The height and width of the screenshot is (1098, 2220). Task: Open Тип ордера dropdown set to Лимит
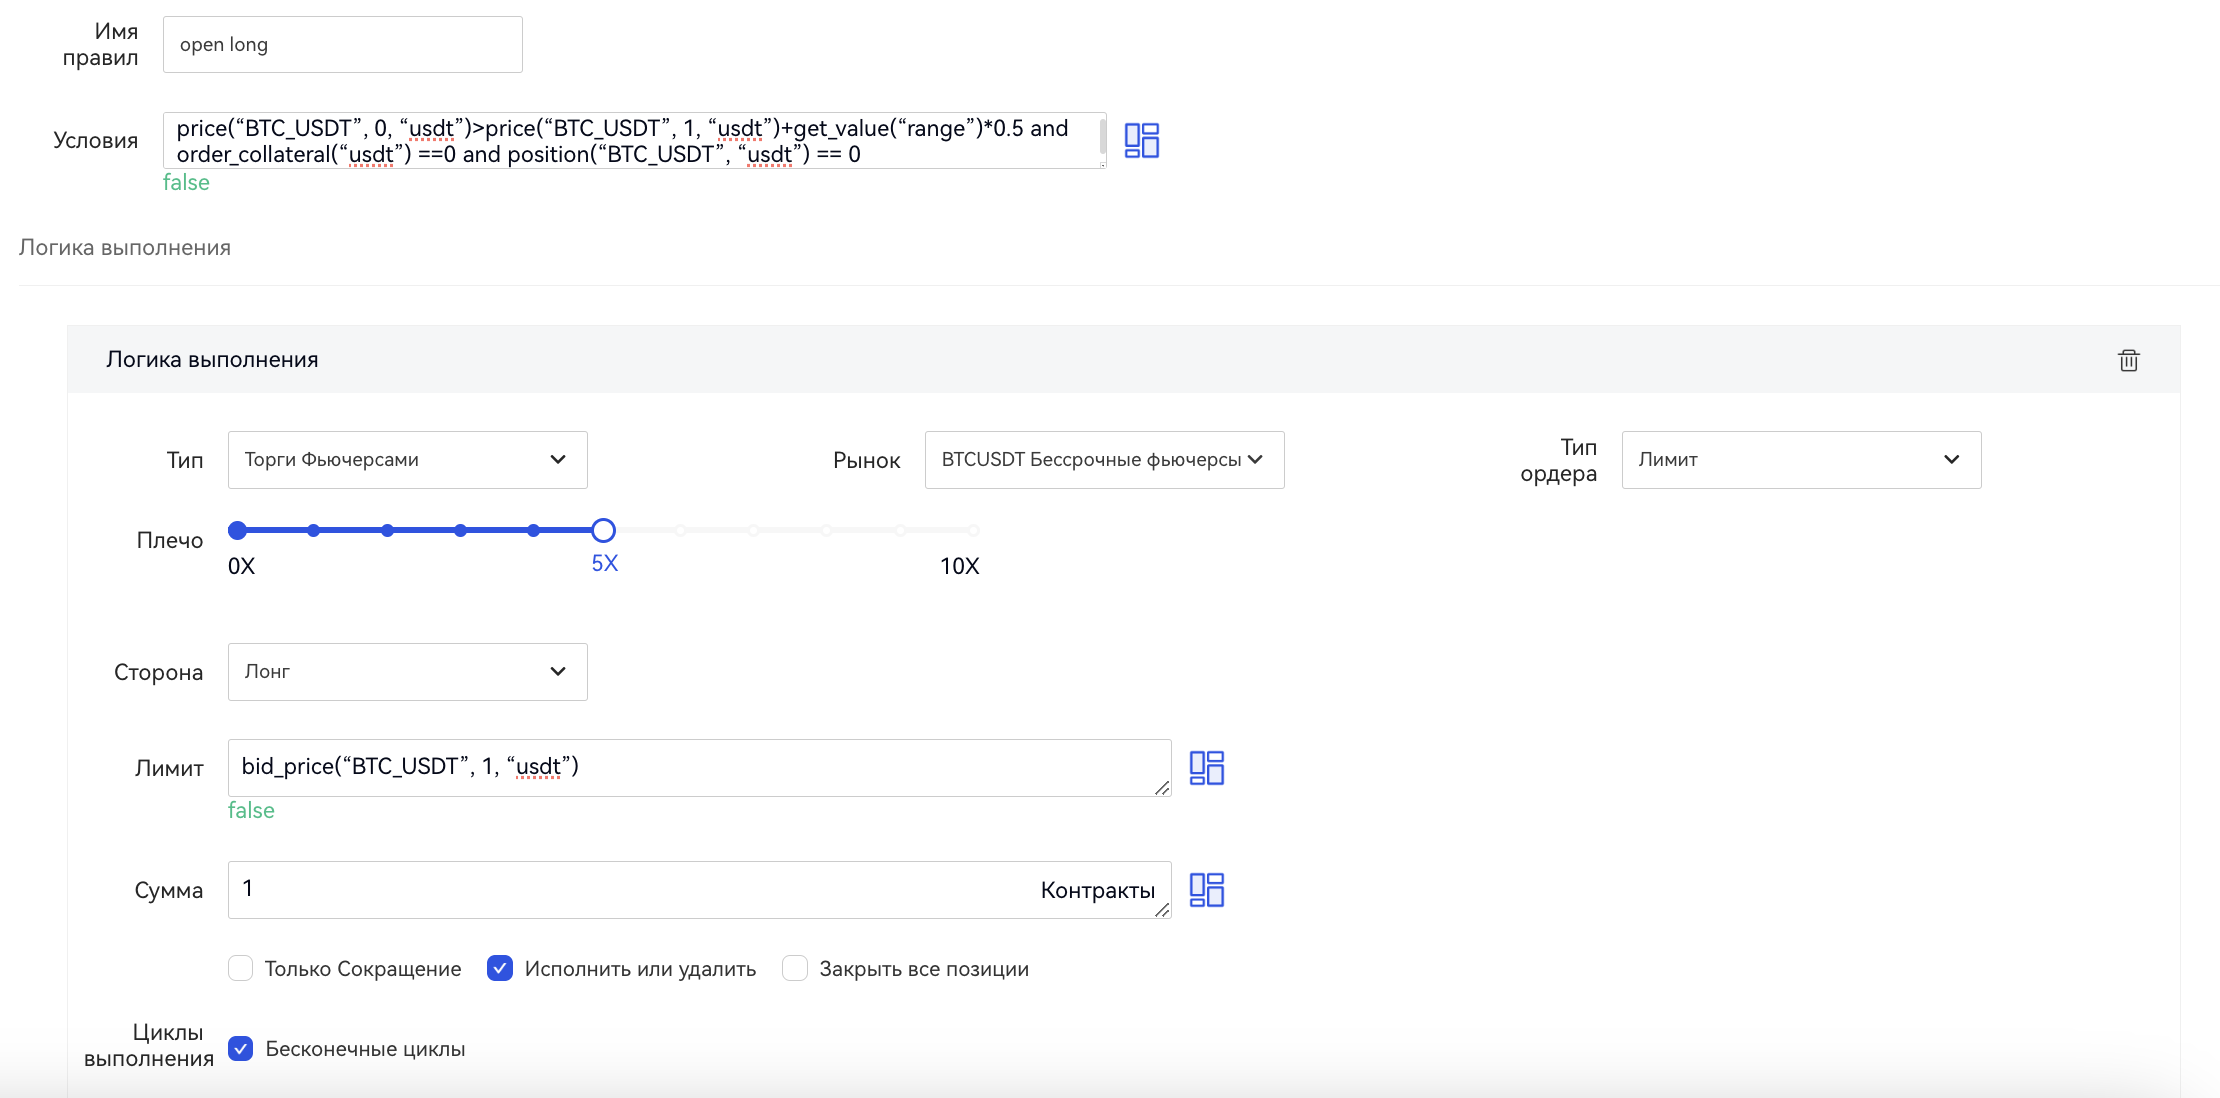point(1800,460)
